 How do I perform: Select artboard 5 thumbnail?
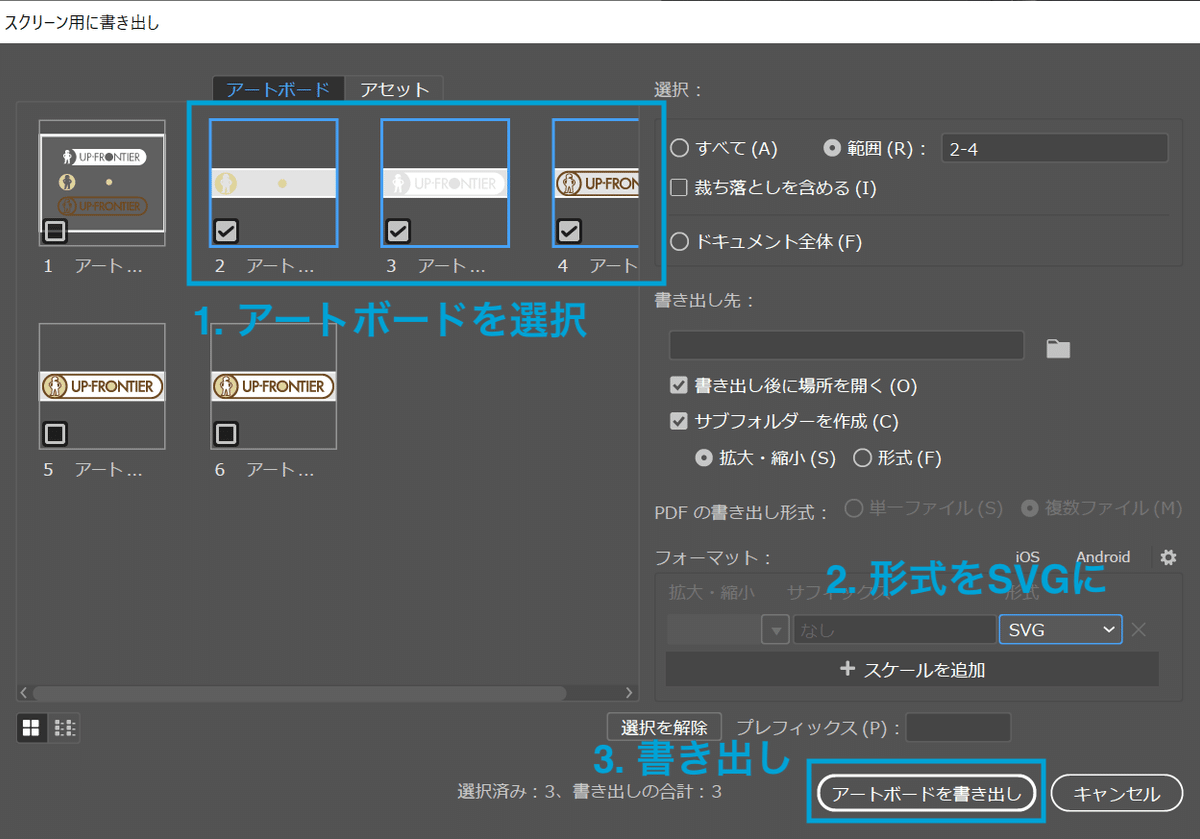click(x=102, y=386)
